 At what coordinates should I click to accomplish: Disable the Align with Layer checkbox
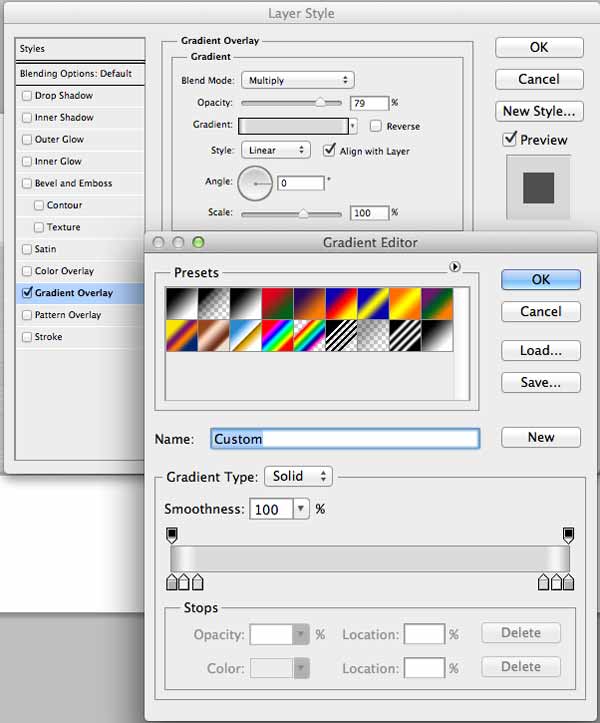(x=329, y=150)
